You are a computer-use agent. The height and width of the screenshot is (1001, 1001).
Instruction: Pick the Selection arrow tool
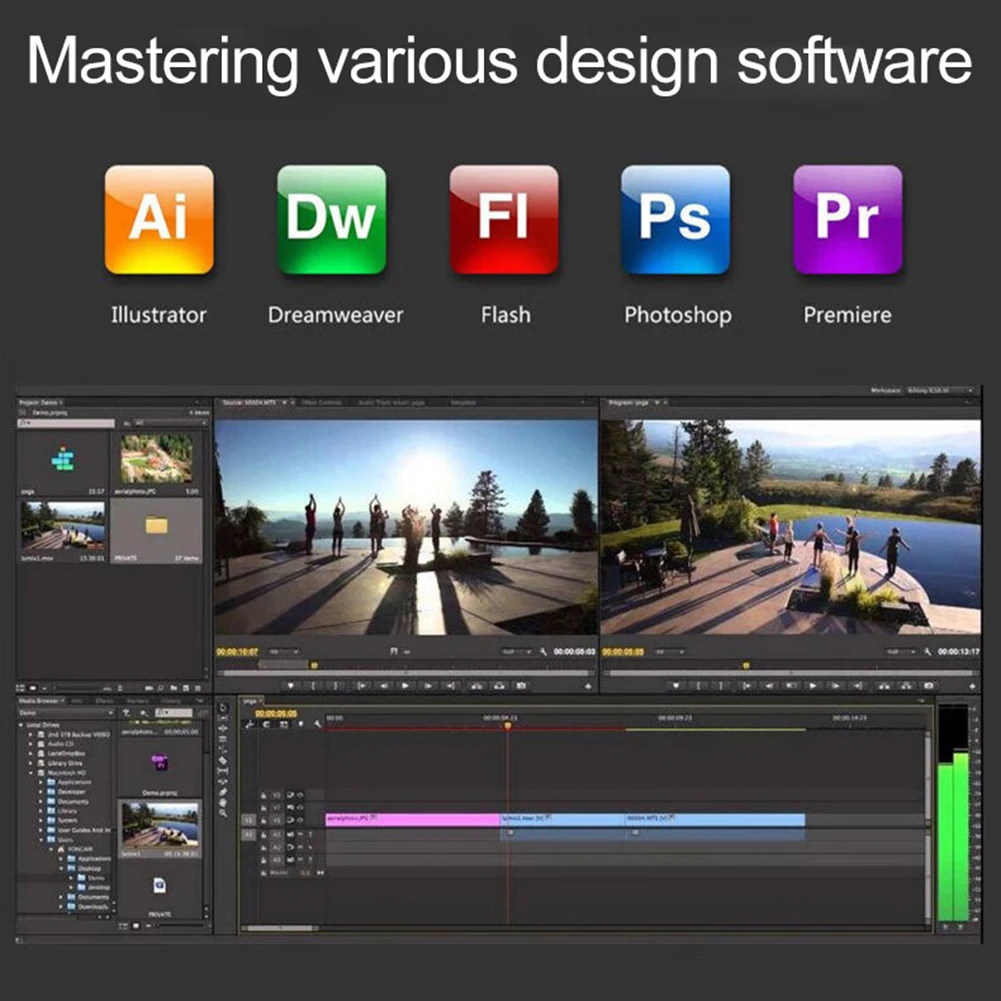(x=223, y=708)
